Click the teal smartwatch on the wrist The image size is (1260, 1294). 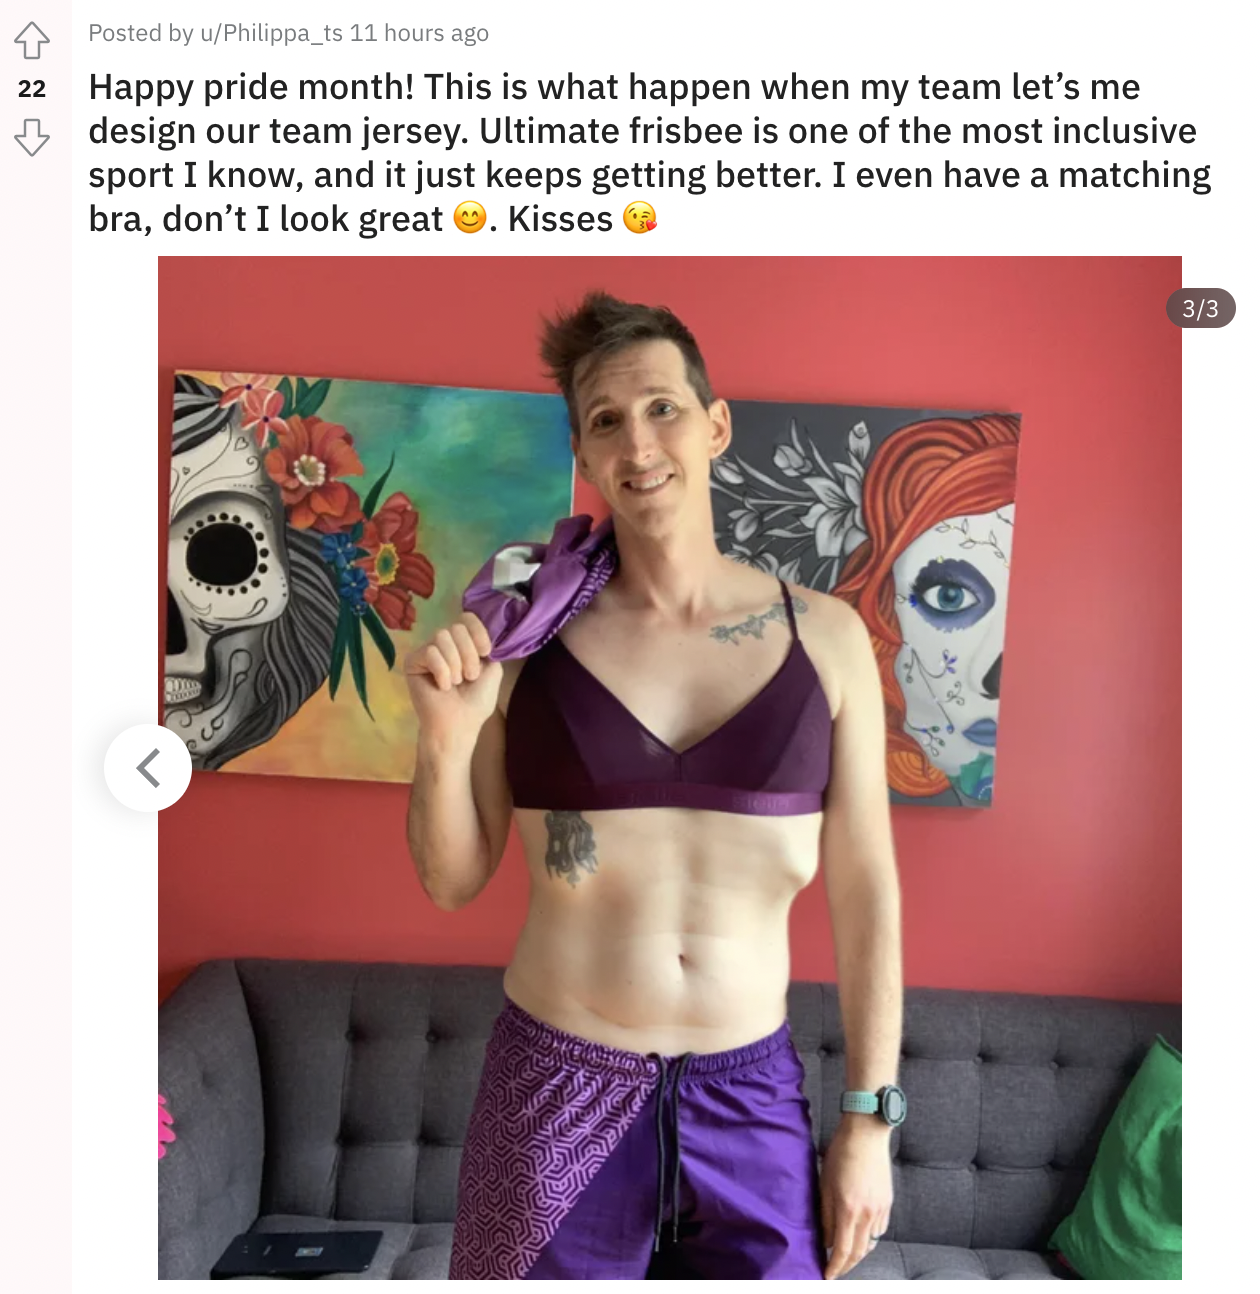tap(875, 1104)
